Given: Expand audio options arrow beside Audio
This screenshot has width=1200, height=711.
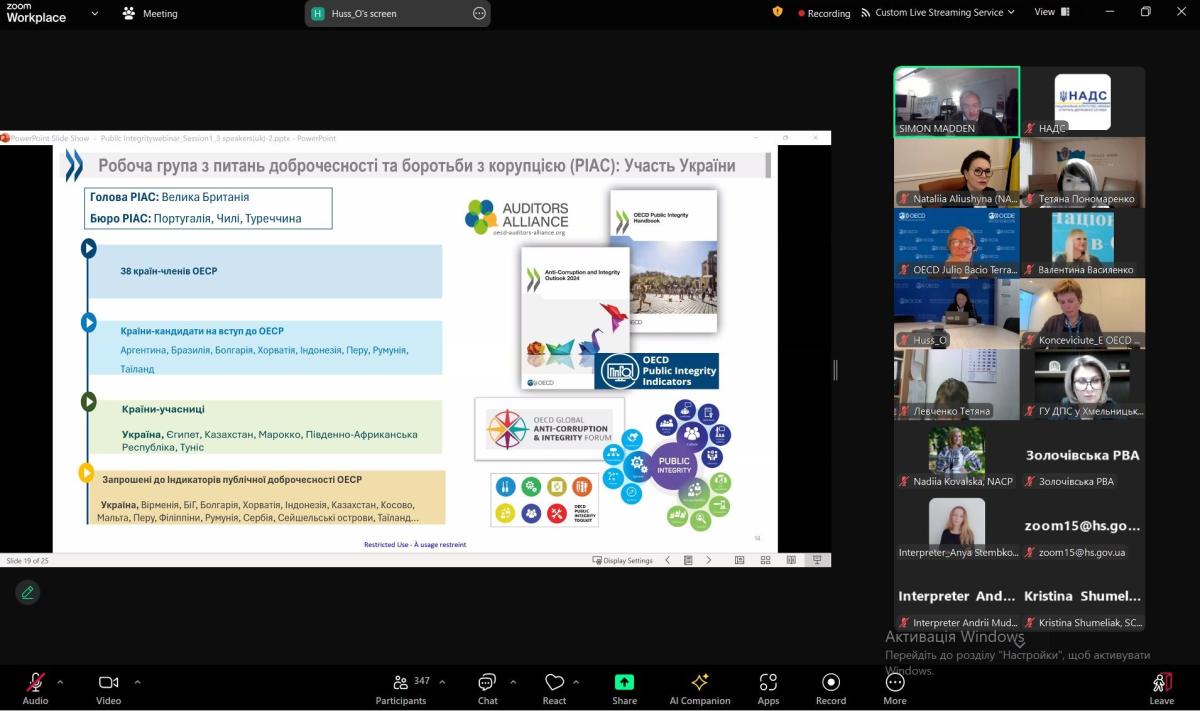Looking at the screenshot, I should pyautogui.click(x=60, y=682).
